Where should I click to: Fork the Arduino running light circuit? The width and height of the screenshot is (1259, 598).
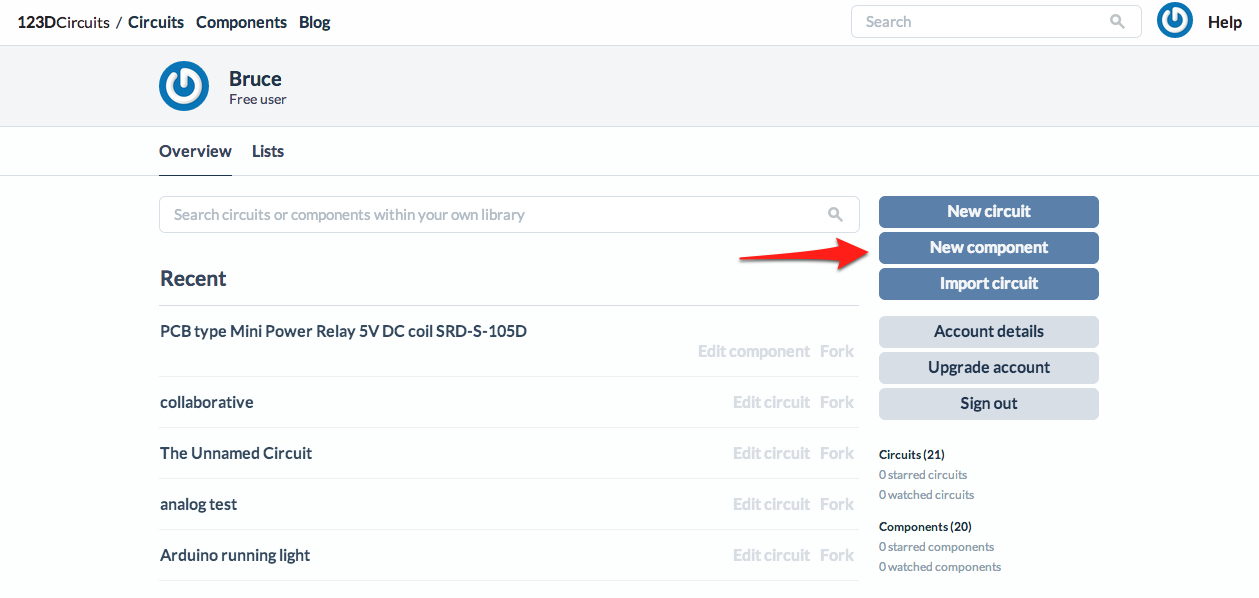837,555
